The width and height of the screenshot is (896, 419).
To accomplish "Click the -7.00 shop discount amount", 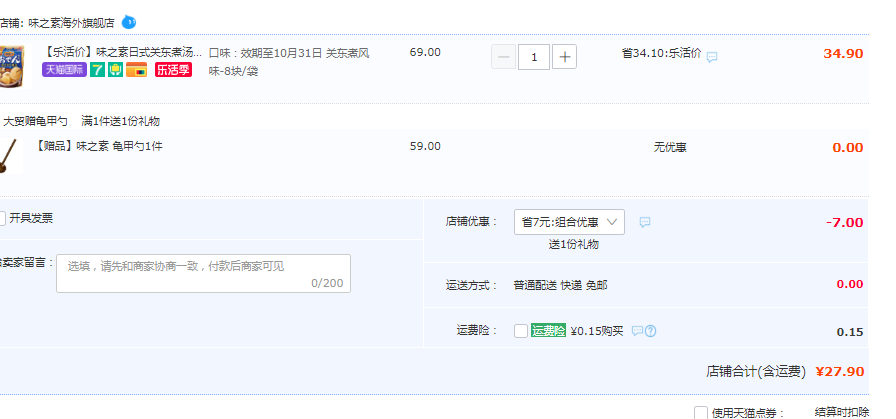I will [x=845, y=222].
